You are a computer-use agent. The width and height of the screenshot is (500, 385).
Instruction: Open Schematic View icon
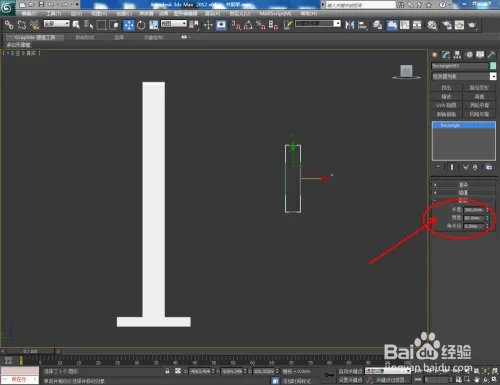tap(417, 25)
